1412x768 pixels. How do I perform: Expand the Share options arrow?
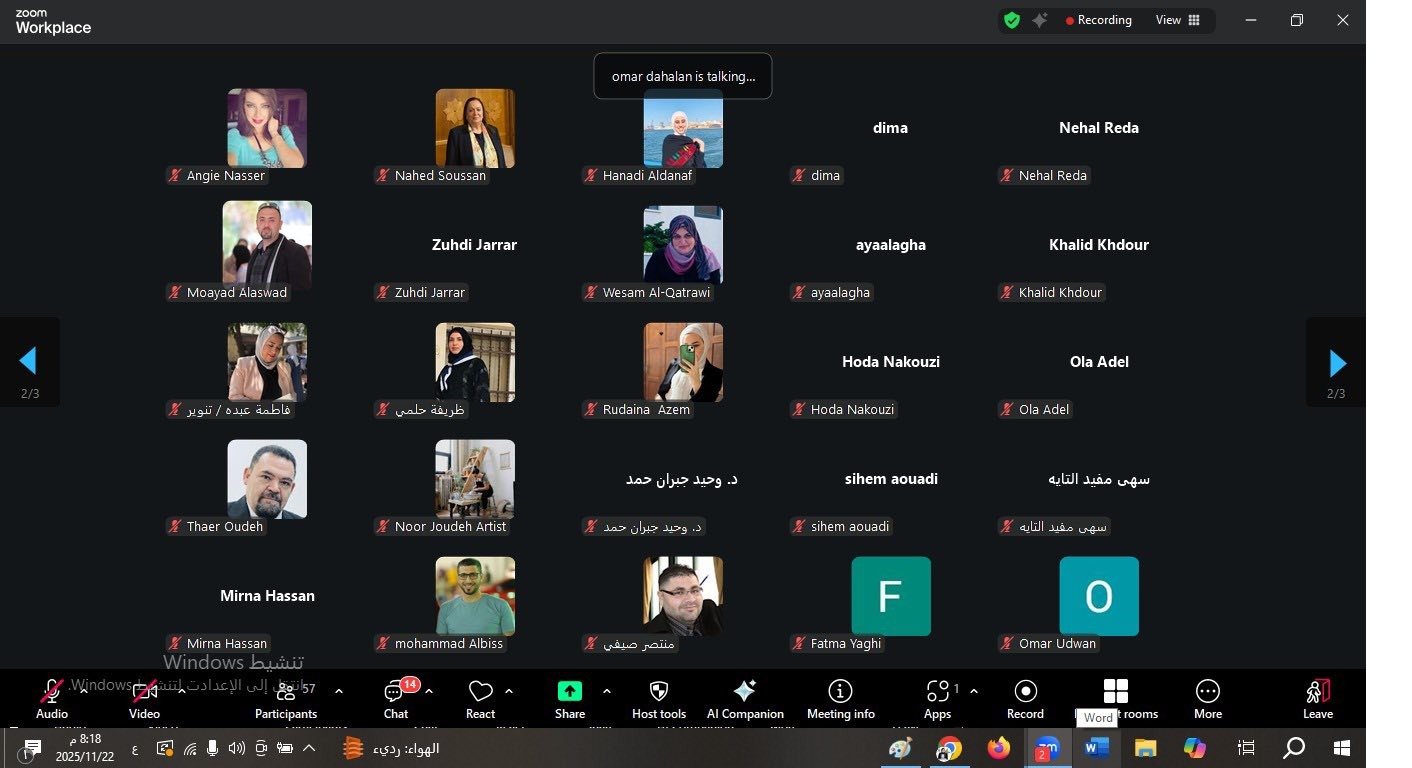(607, 692)
